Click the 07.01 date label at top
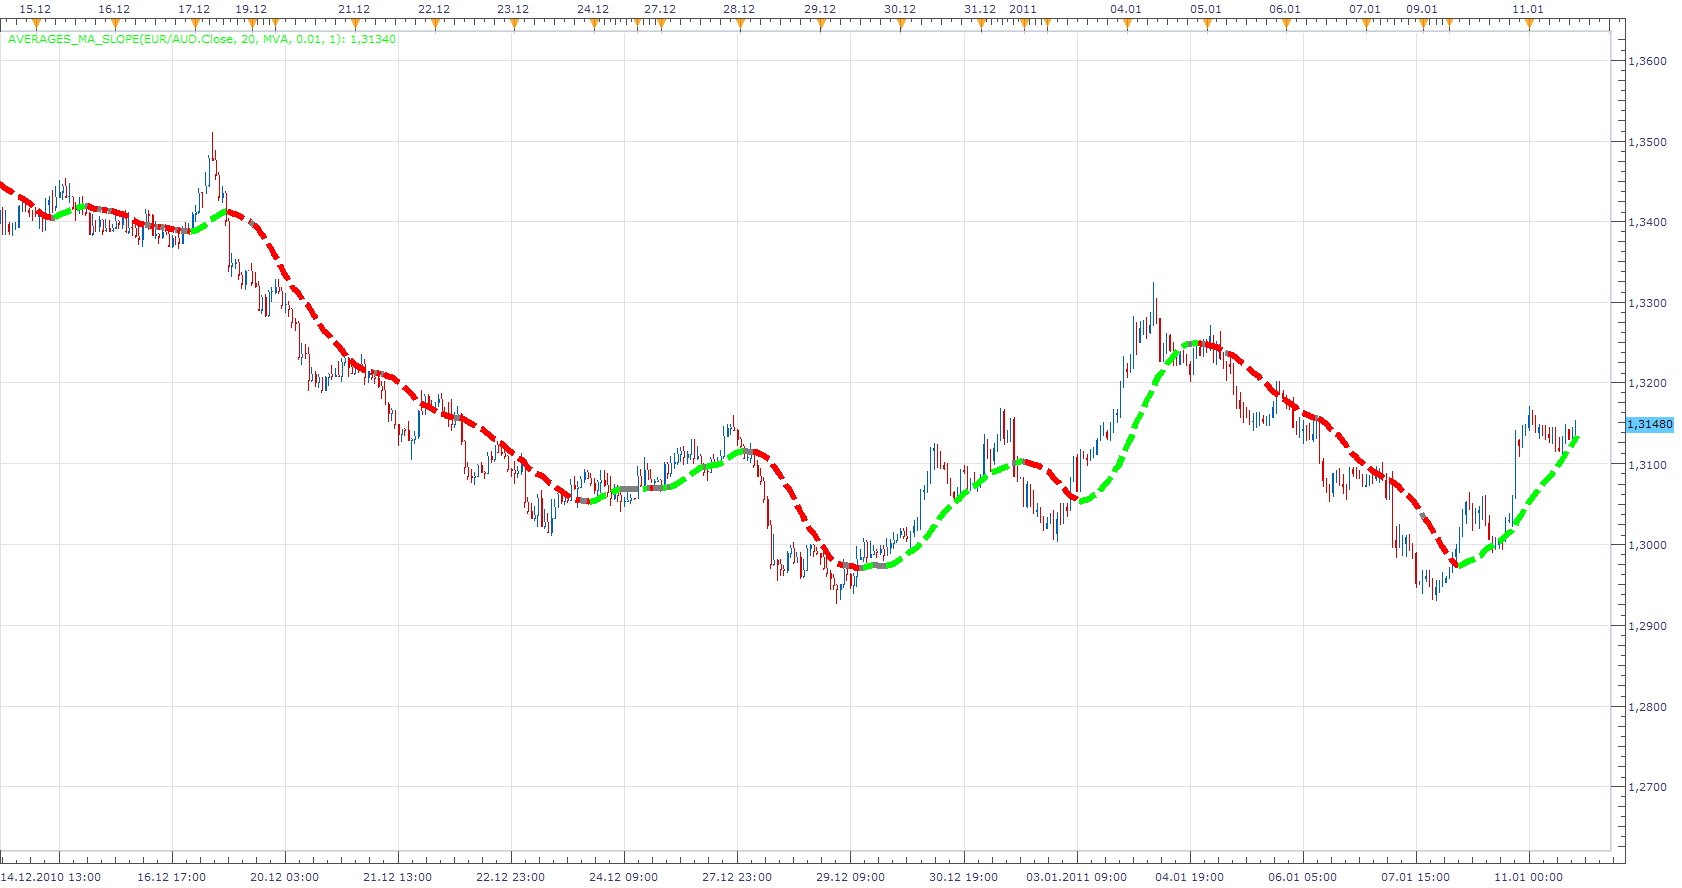 (x=1365, y=9)
